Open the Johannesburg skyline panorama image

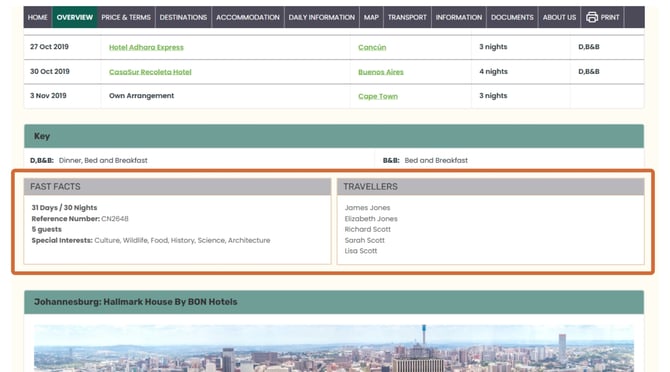(334, 348)
